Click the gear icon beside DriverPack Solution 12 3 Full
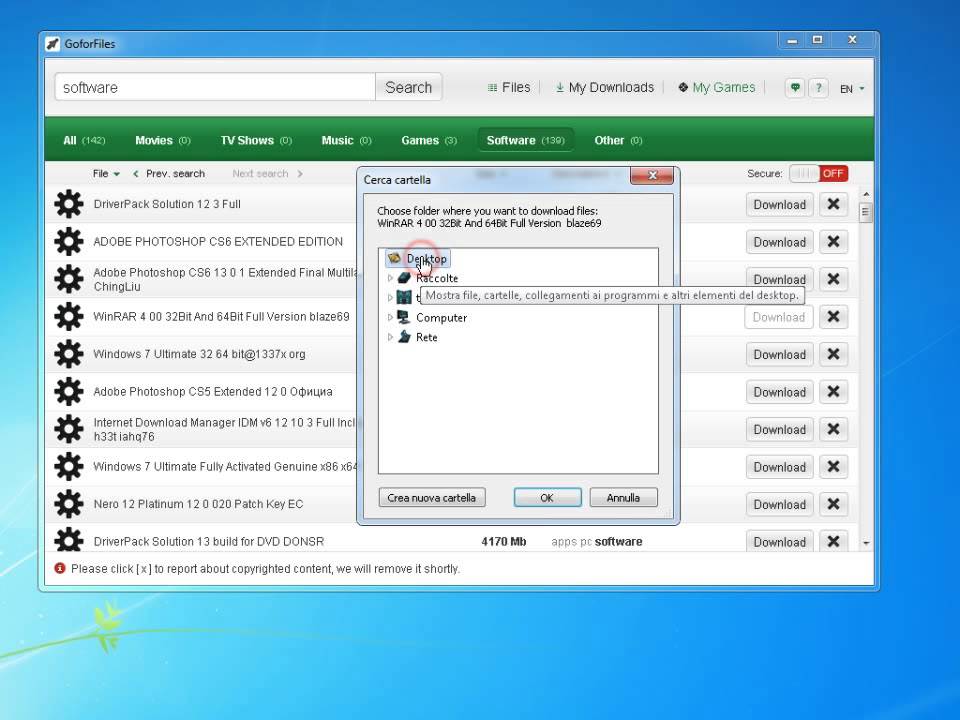The height and width of the screenshot is (720, 960). tap(69, 204)
